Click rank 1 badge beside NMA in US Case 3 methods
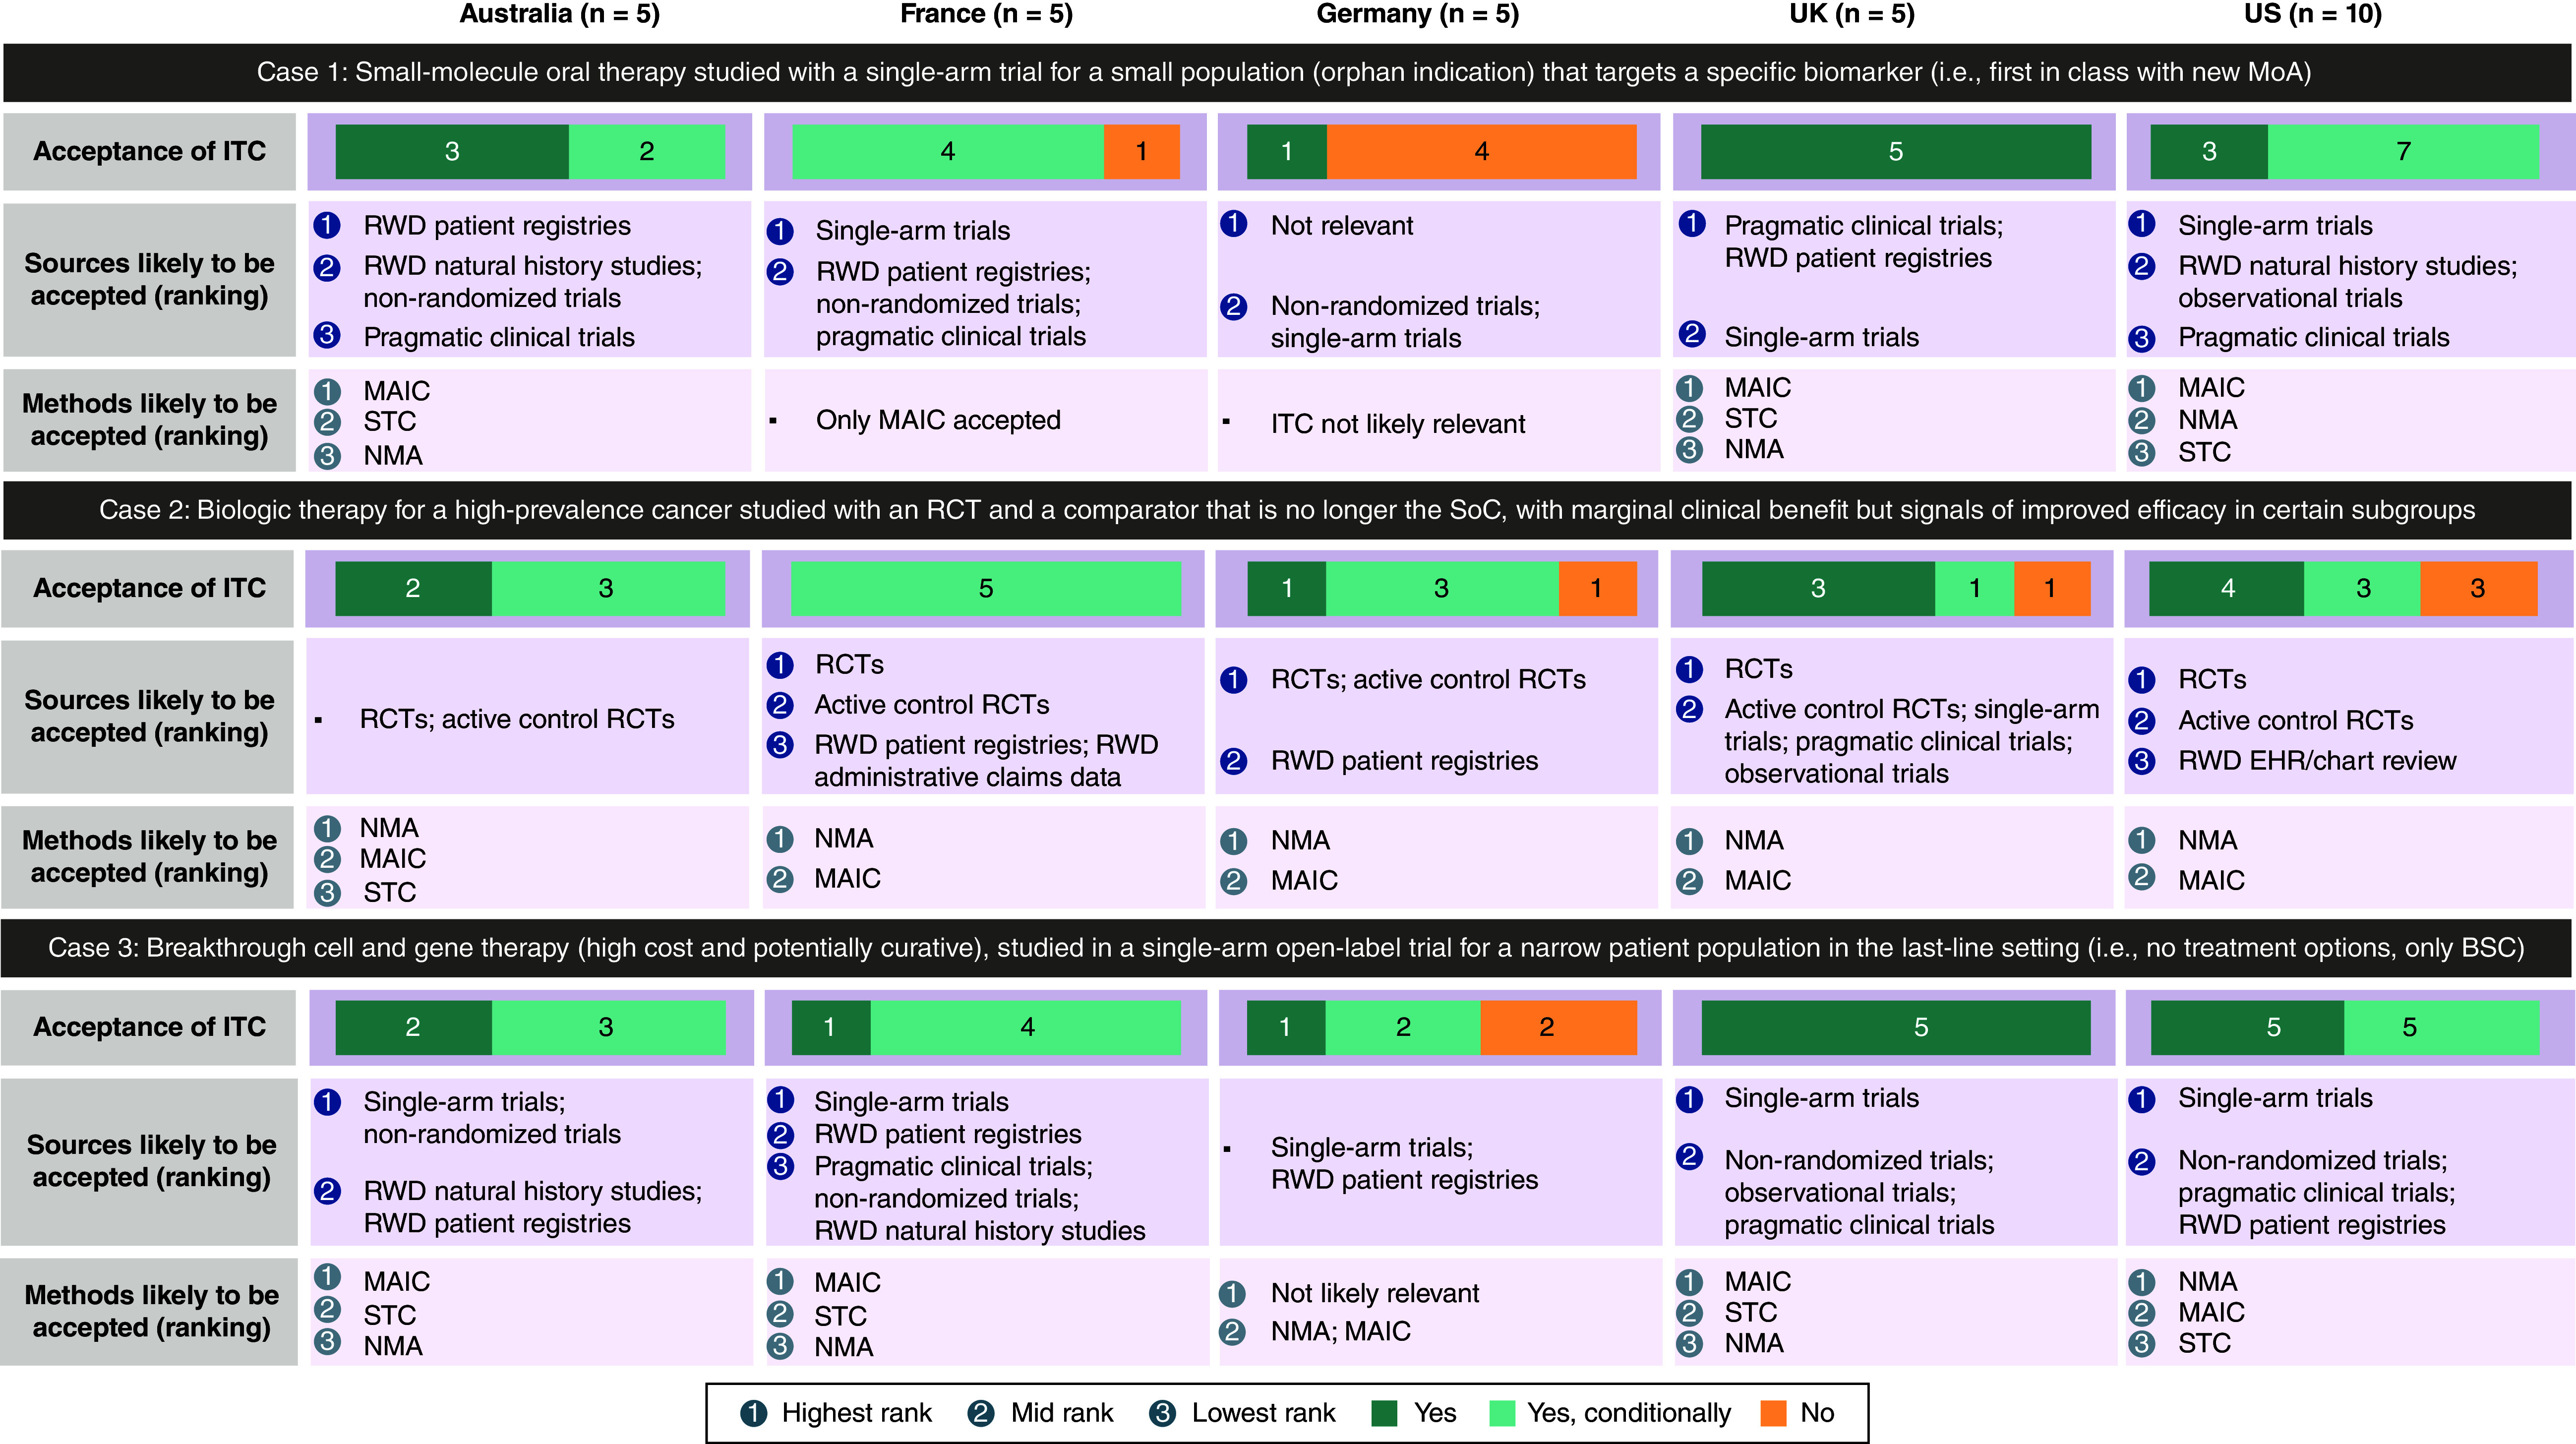 tap(2142, 1282)
